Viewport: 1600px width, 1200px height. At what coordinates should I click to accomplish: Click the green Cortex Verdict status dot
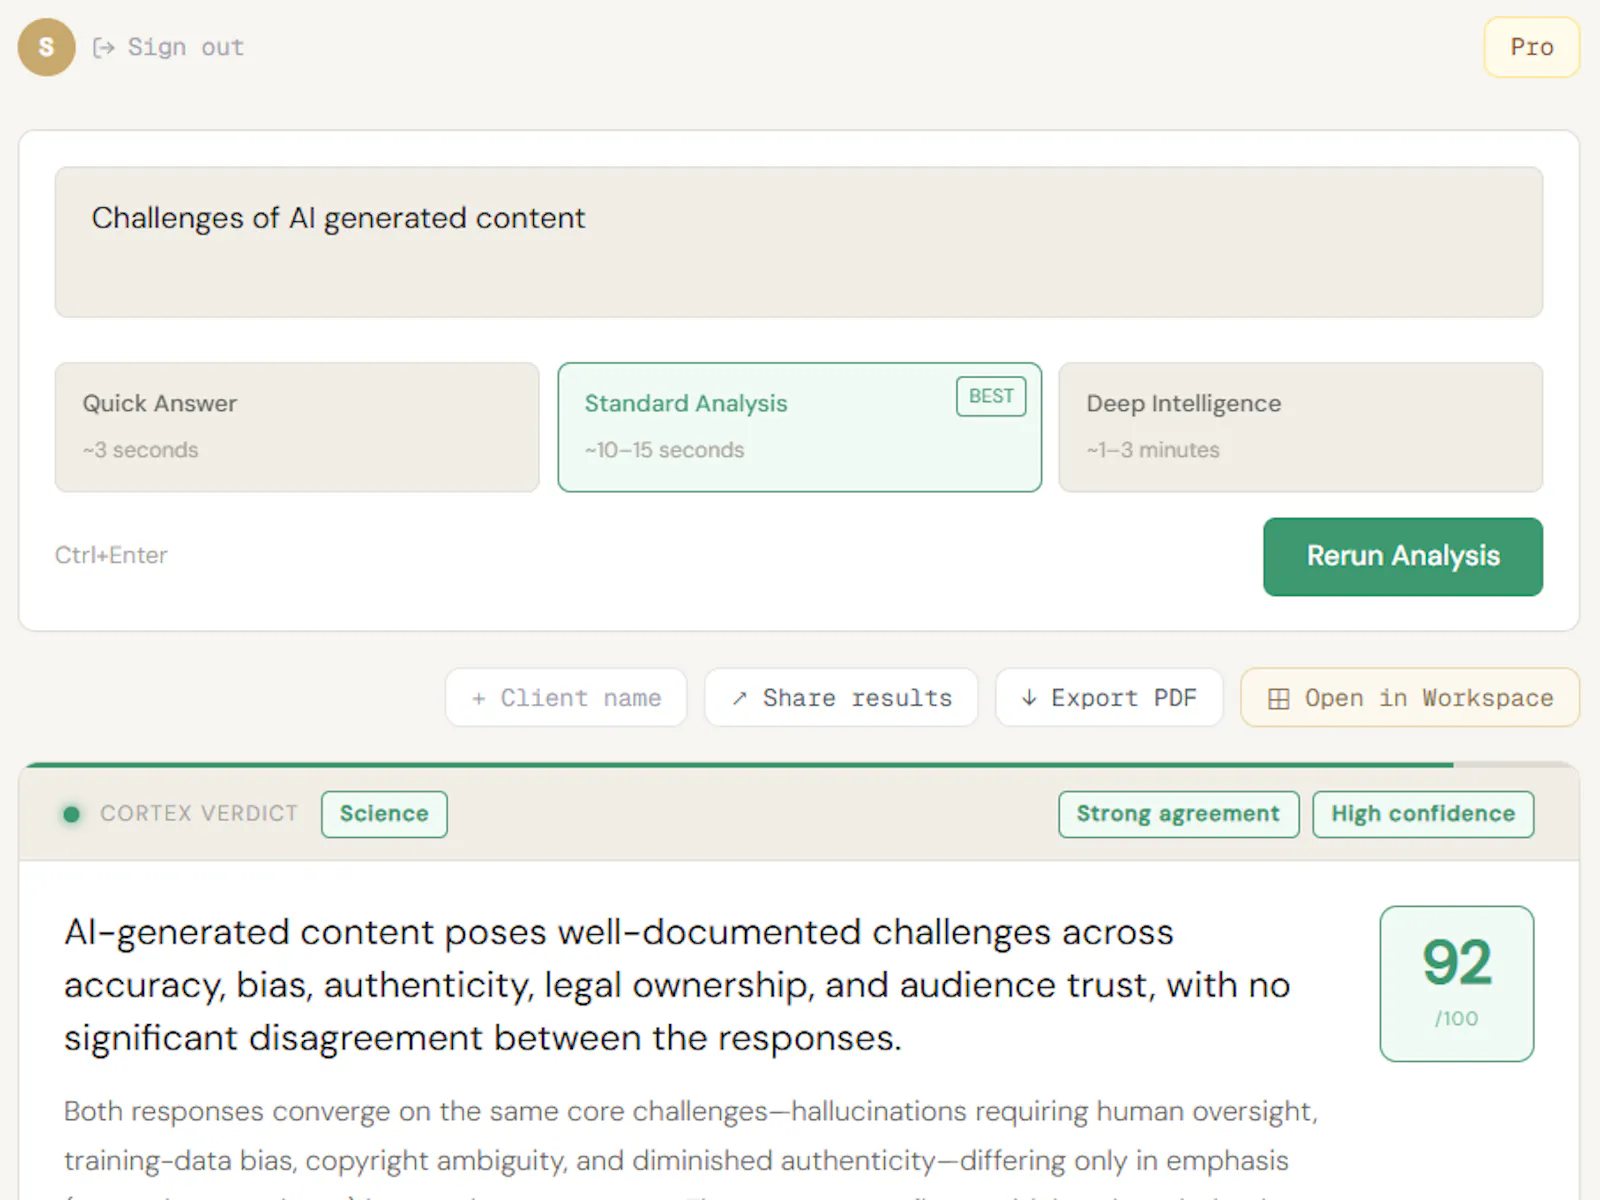(71, 814)
